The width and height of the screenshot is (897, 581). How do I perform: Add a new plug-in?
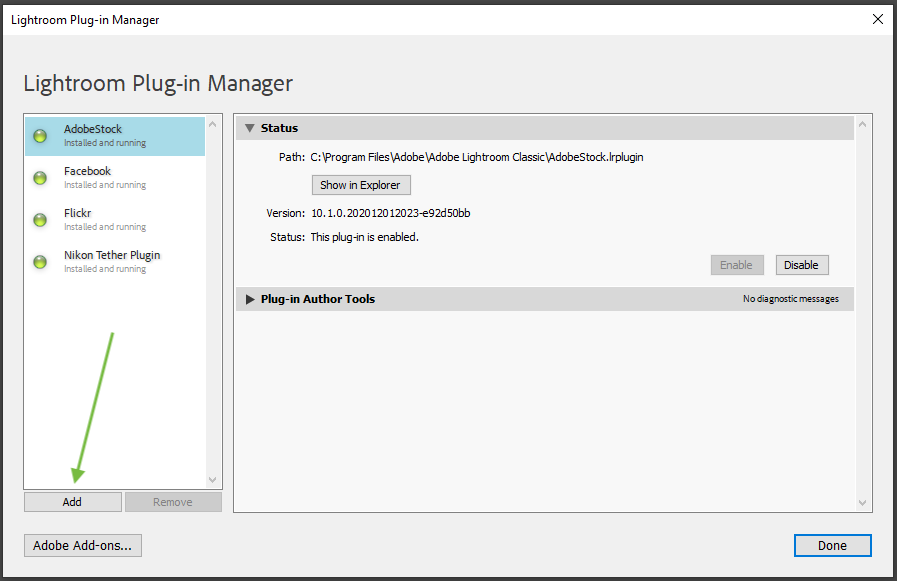coord(73,502)
